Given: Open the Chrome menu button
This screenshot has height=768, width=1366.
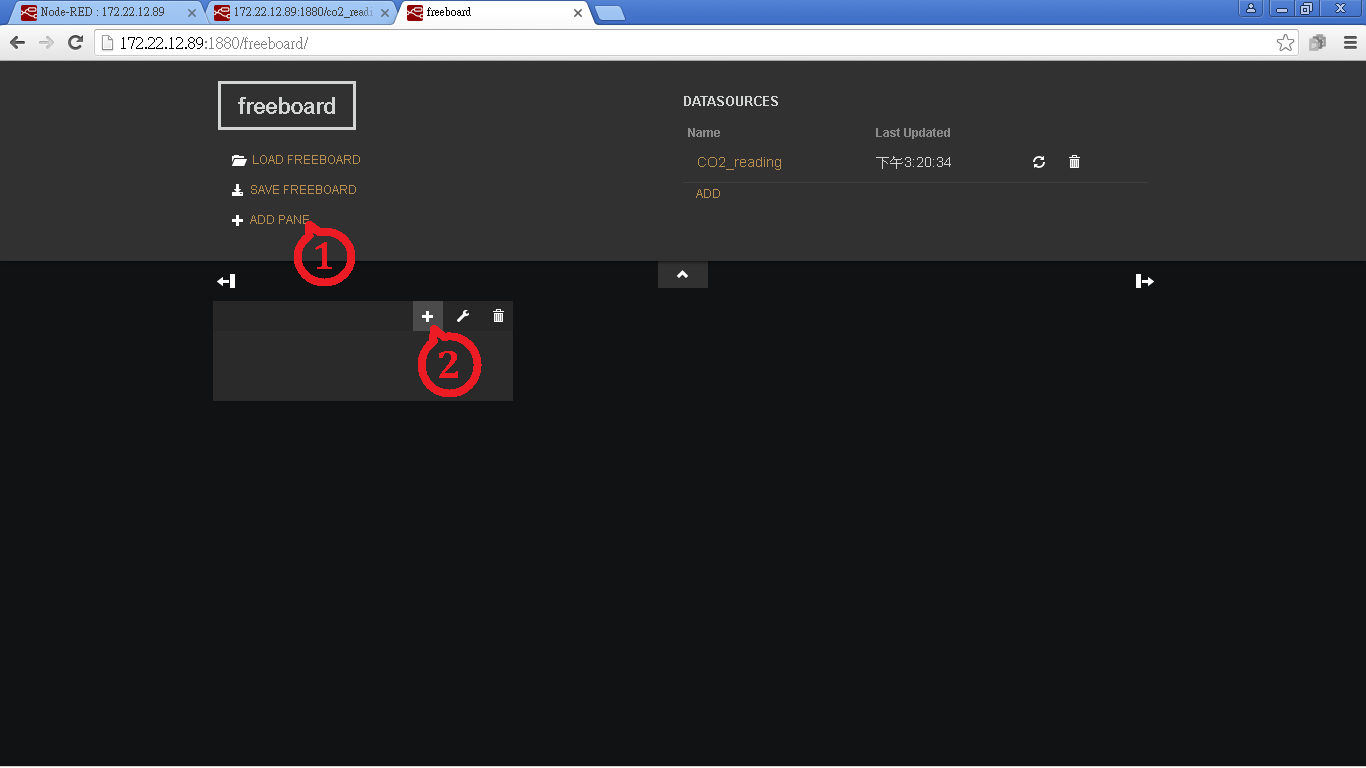Looking at the screenshot, I should (1350, 43).
